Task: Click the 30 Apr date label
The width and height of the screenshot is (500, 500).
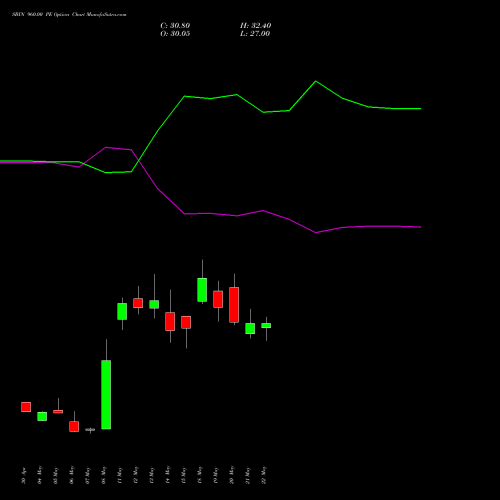Action: coord(23,476)
